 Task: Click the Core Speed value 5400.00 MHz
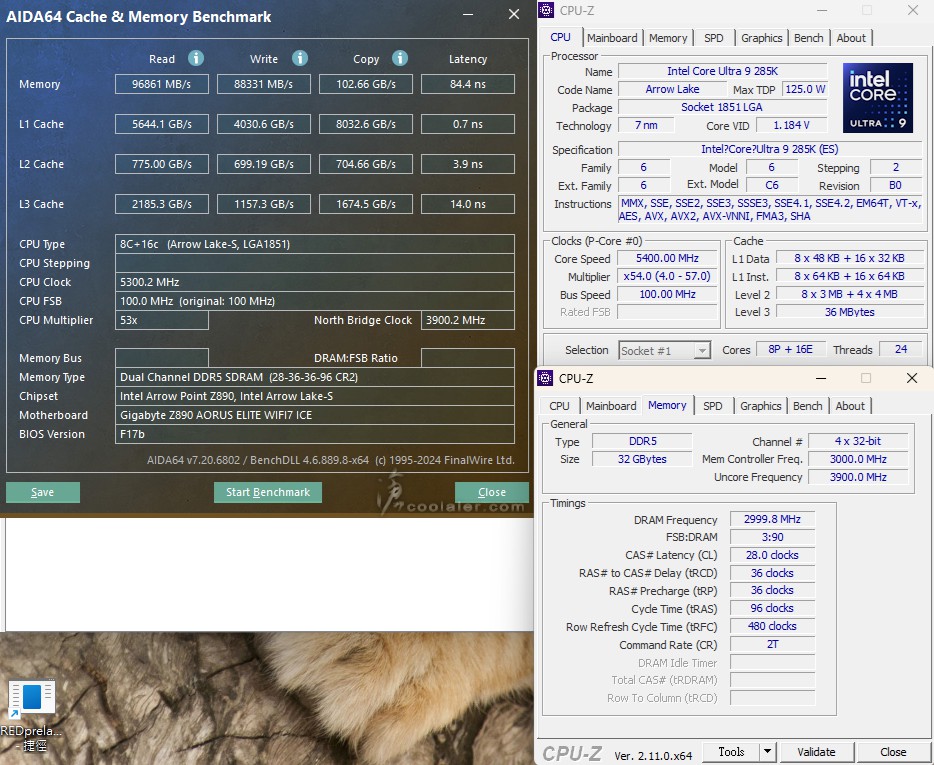pyautogui.click(x=667, y=258)
